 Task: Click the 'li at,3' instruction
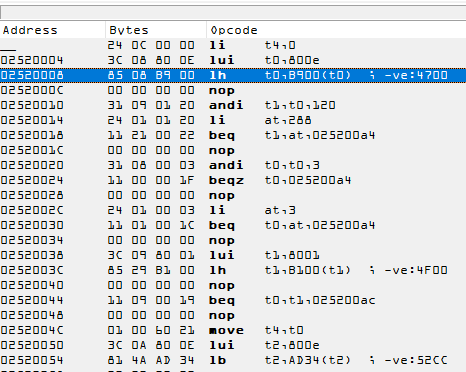coord(252,210)
